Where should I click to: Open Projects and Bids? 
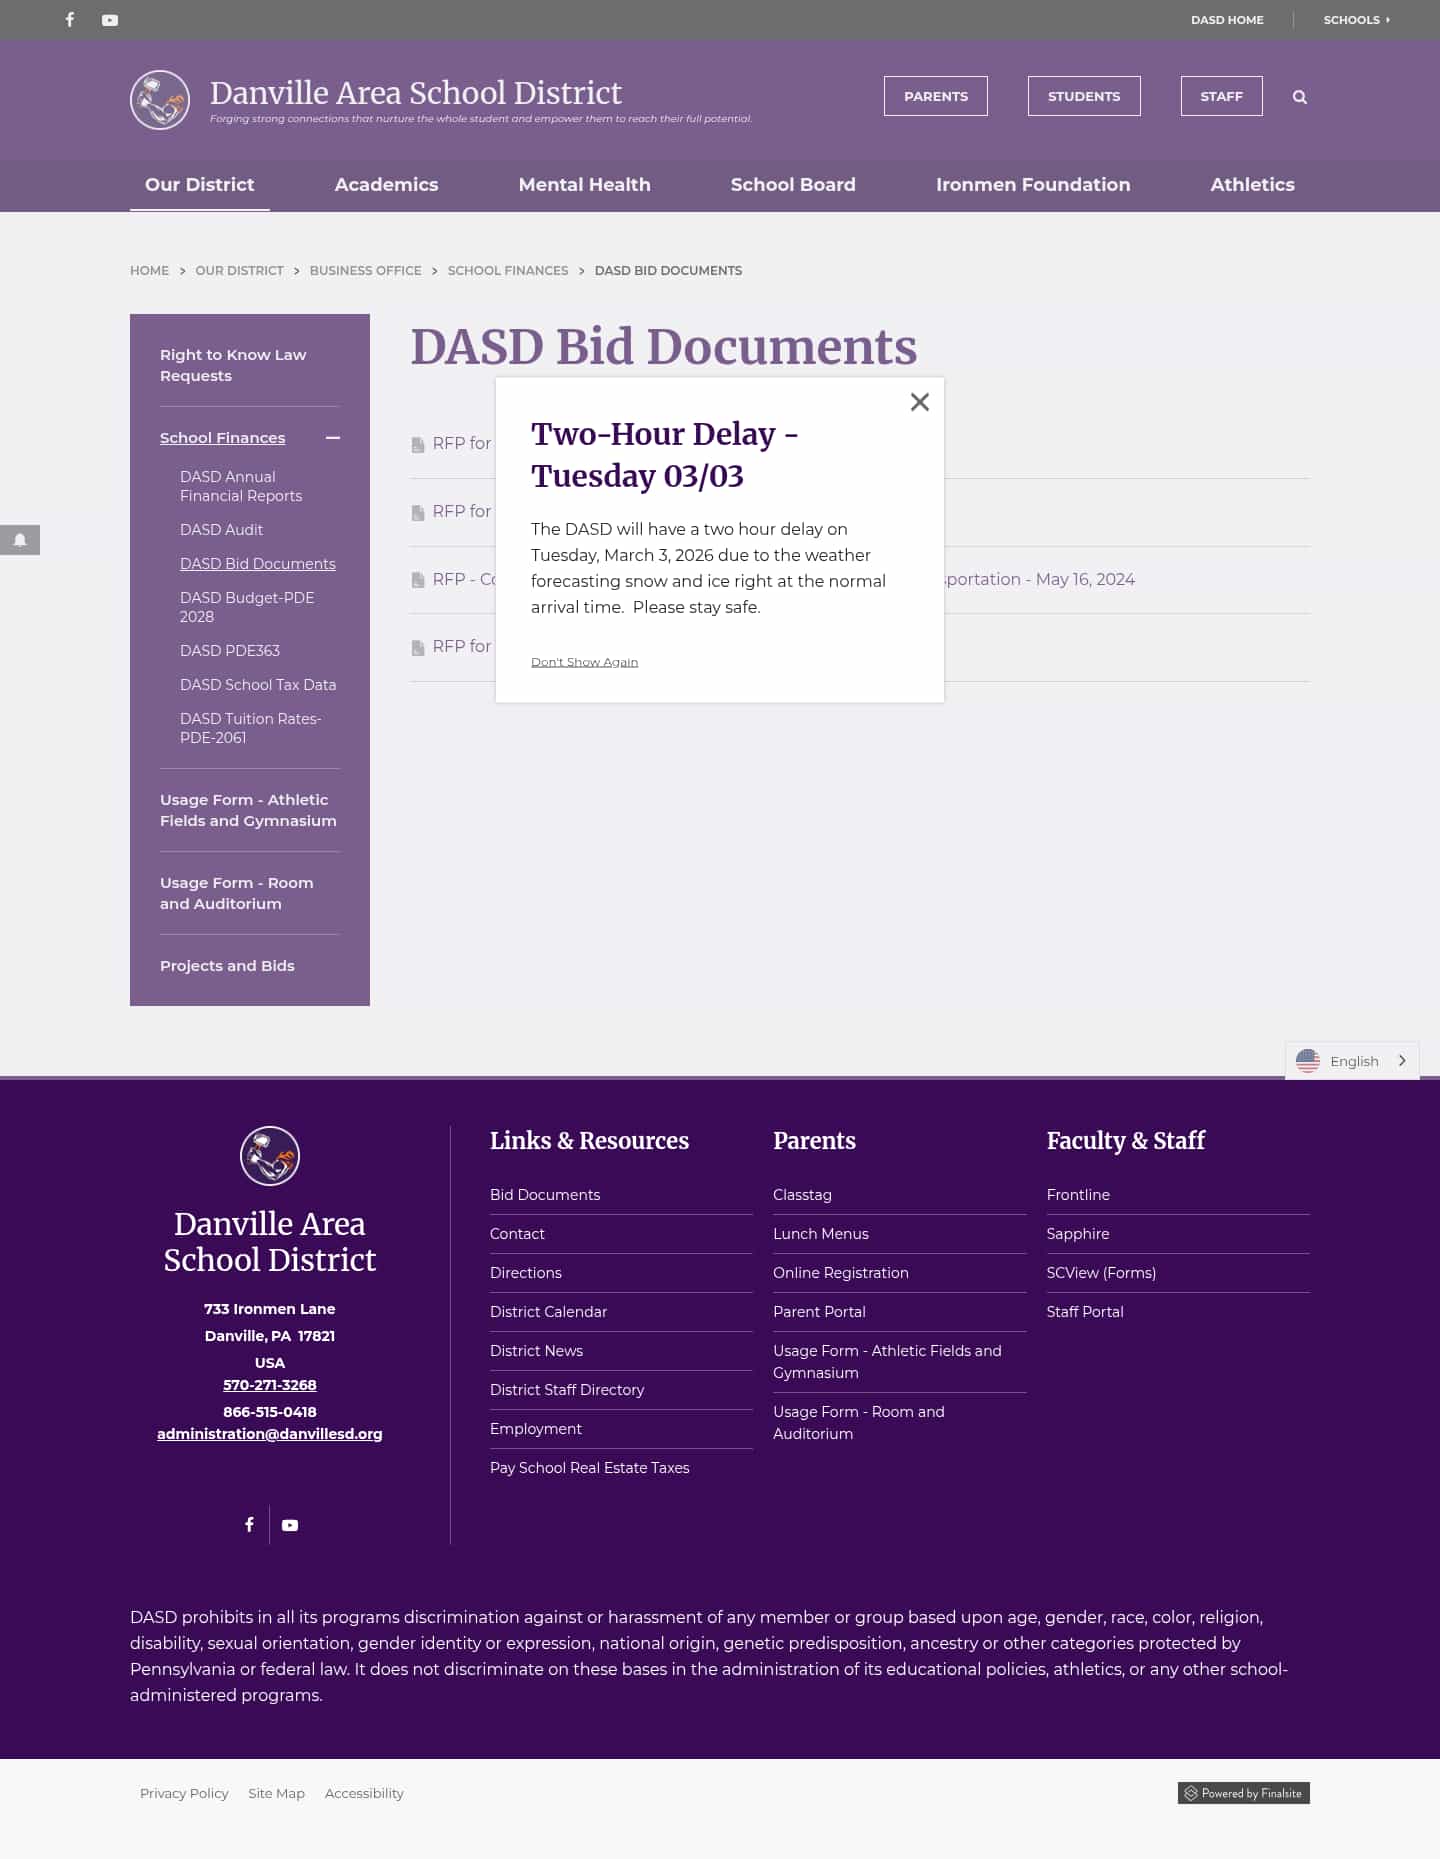click(227, 966)
